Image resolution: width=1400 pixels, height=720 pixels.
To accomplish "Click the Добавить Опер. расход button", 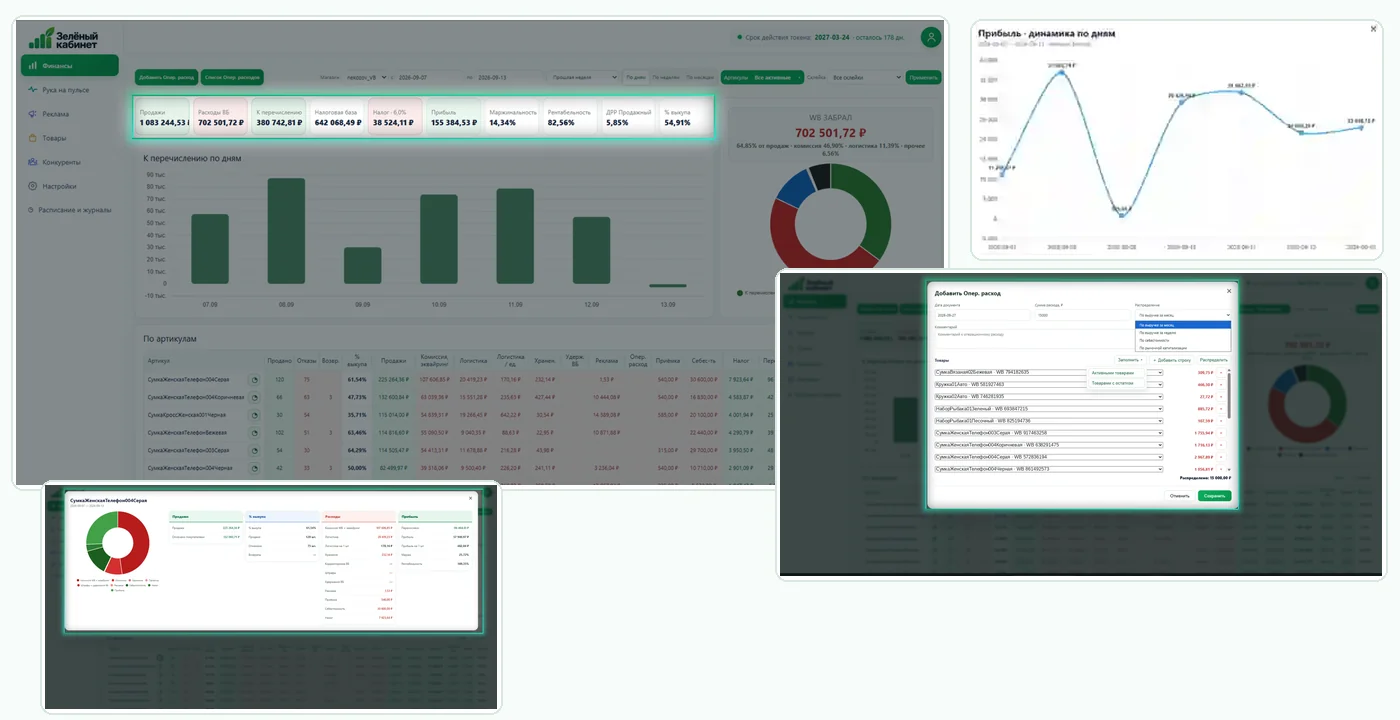I will click(165, 77).
